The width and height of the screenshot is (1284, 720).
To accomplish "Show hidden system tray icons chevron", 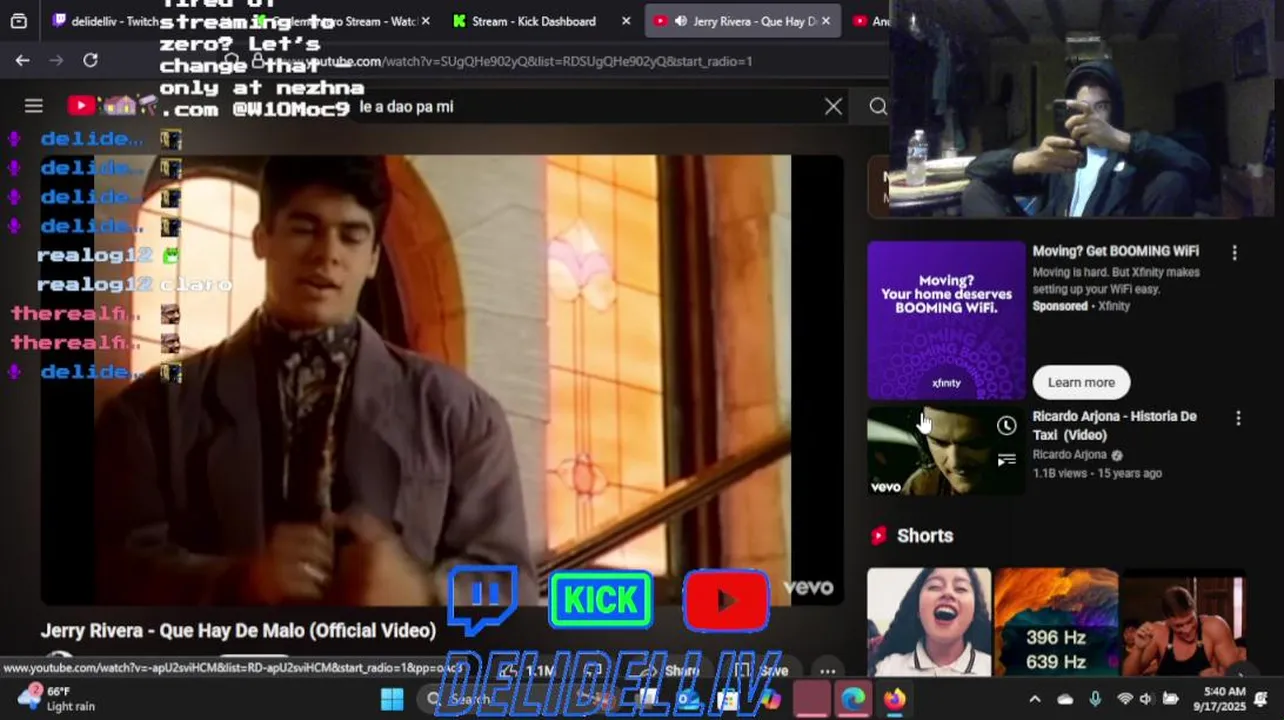I will point(1035,699).
